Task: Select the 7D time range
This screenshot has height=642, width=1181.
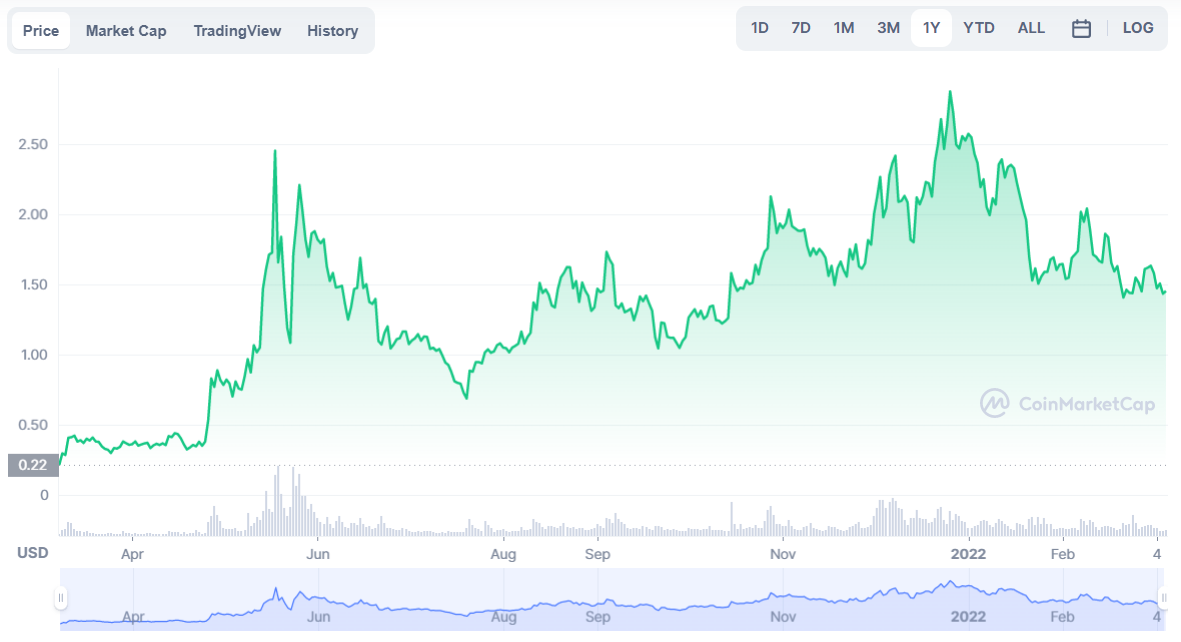Action: 801,28
